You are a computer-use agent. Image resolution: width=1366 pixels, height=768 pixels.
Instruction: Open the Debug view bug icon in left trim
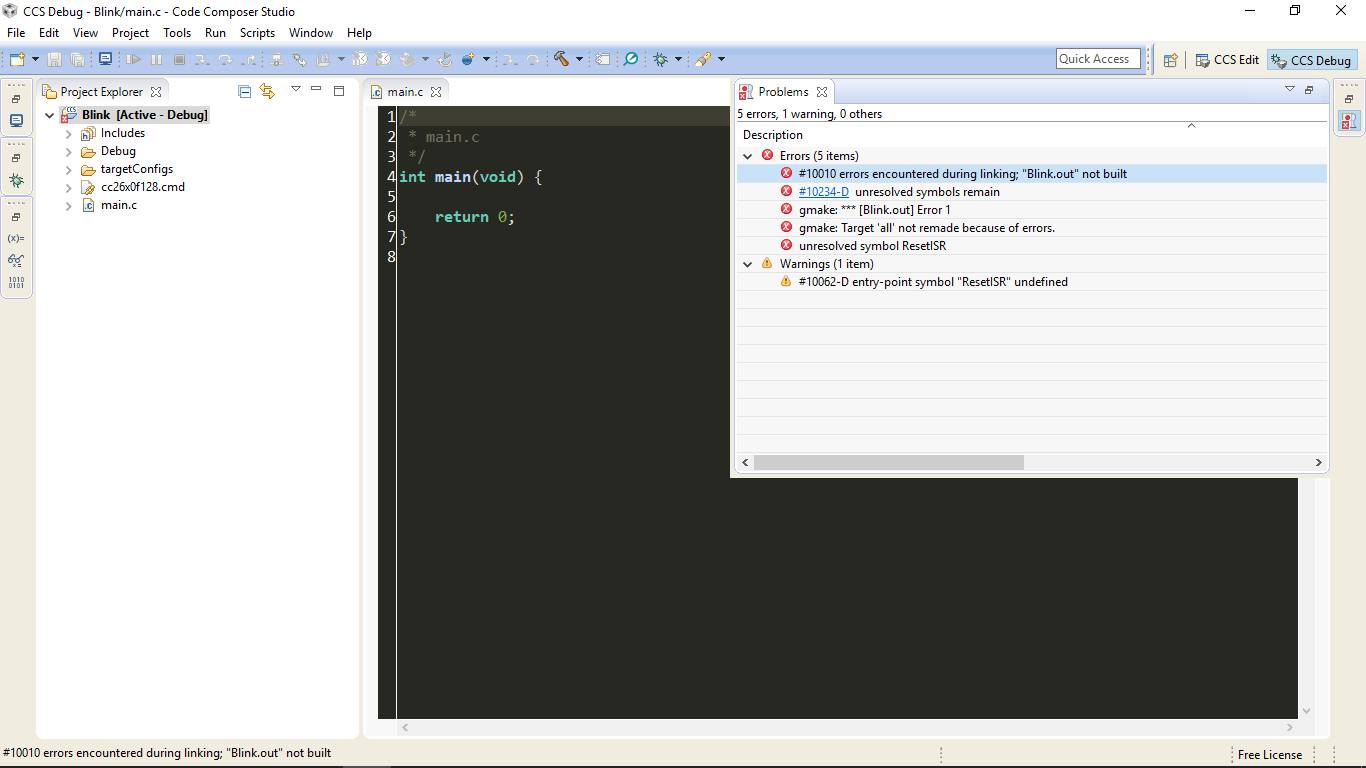[x=16, y=180]
